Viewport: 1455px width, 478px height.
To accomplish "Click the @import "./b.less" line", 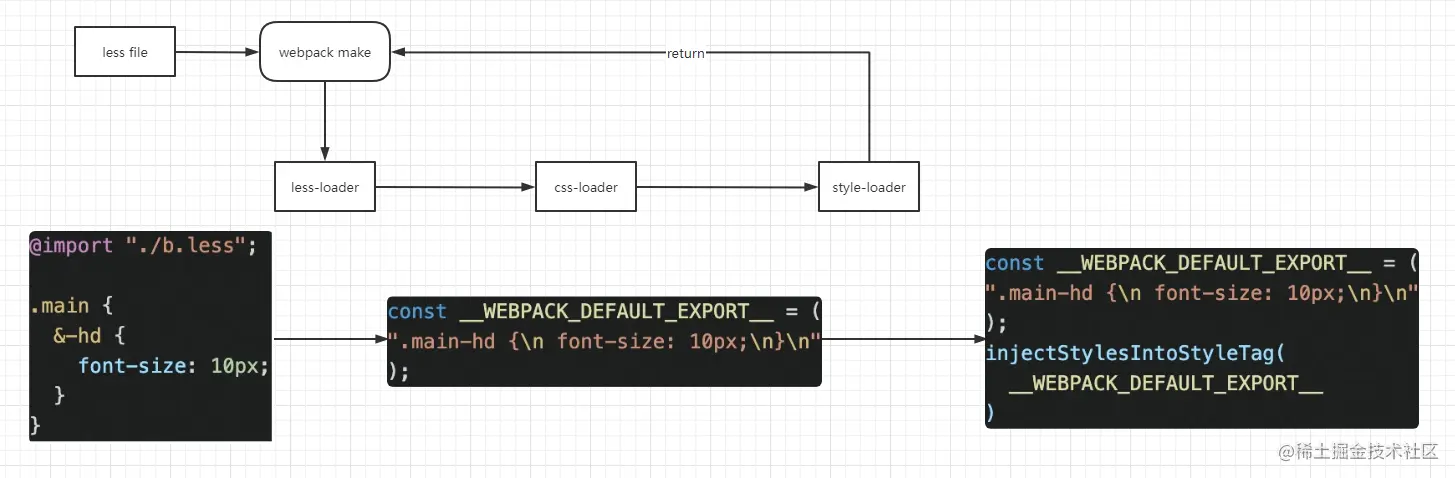I will 144,246.
